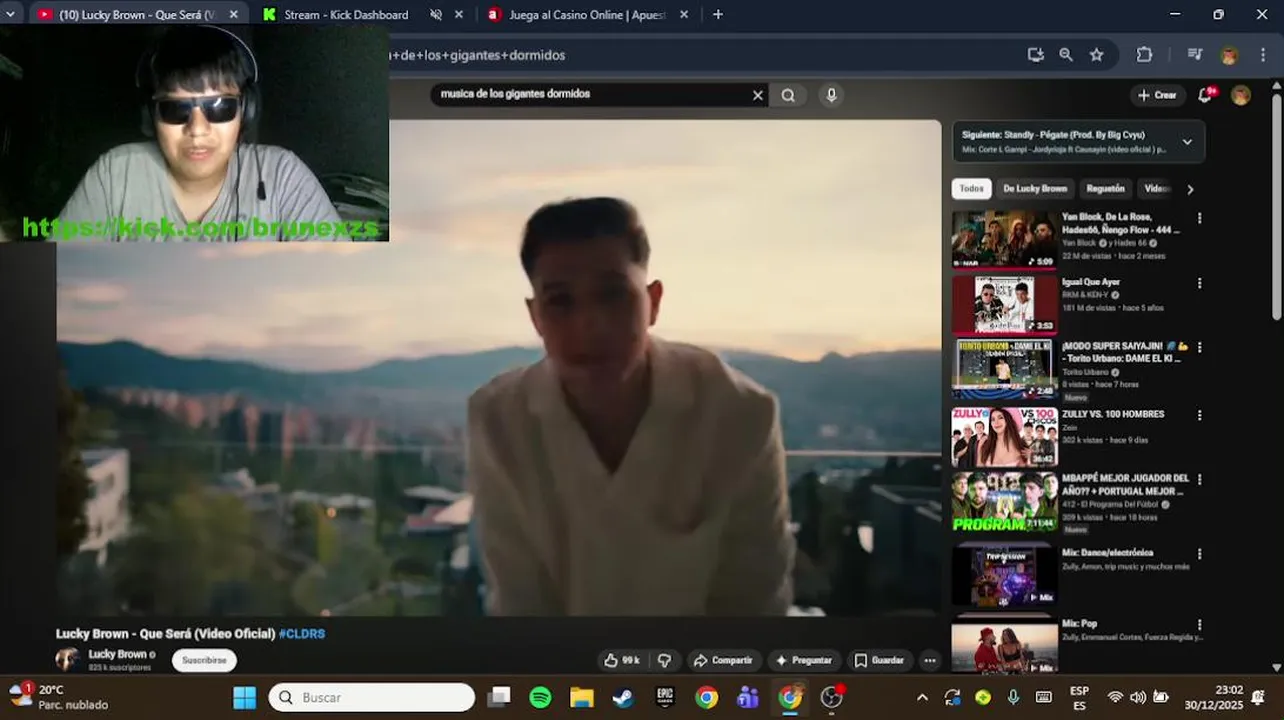Open YouTube notifications bell
Screen dimensions: 1284x720
click(1205, 95)
